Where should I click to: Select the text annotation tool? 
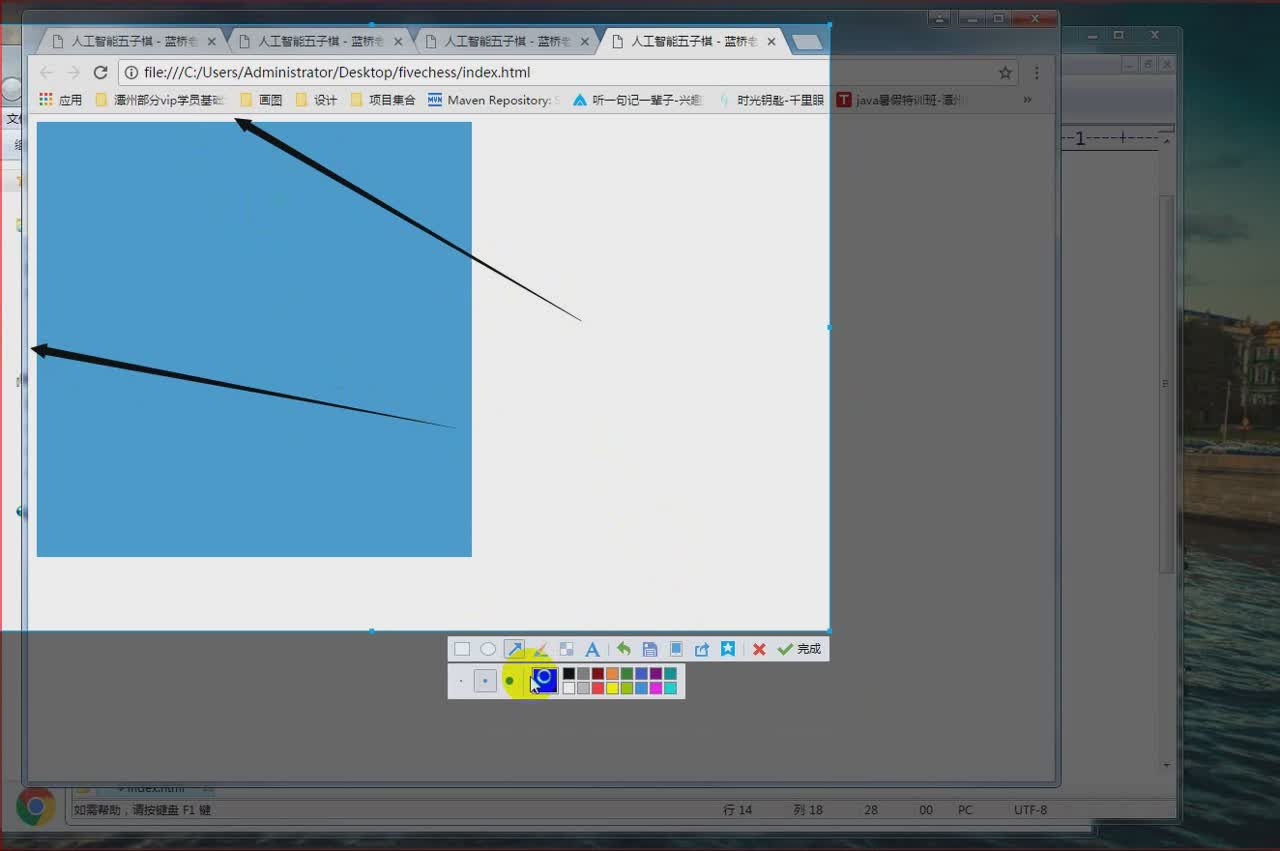[592, 649]
